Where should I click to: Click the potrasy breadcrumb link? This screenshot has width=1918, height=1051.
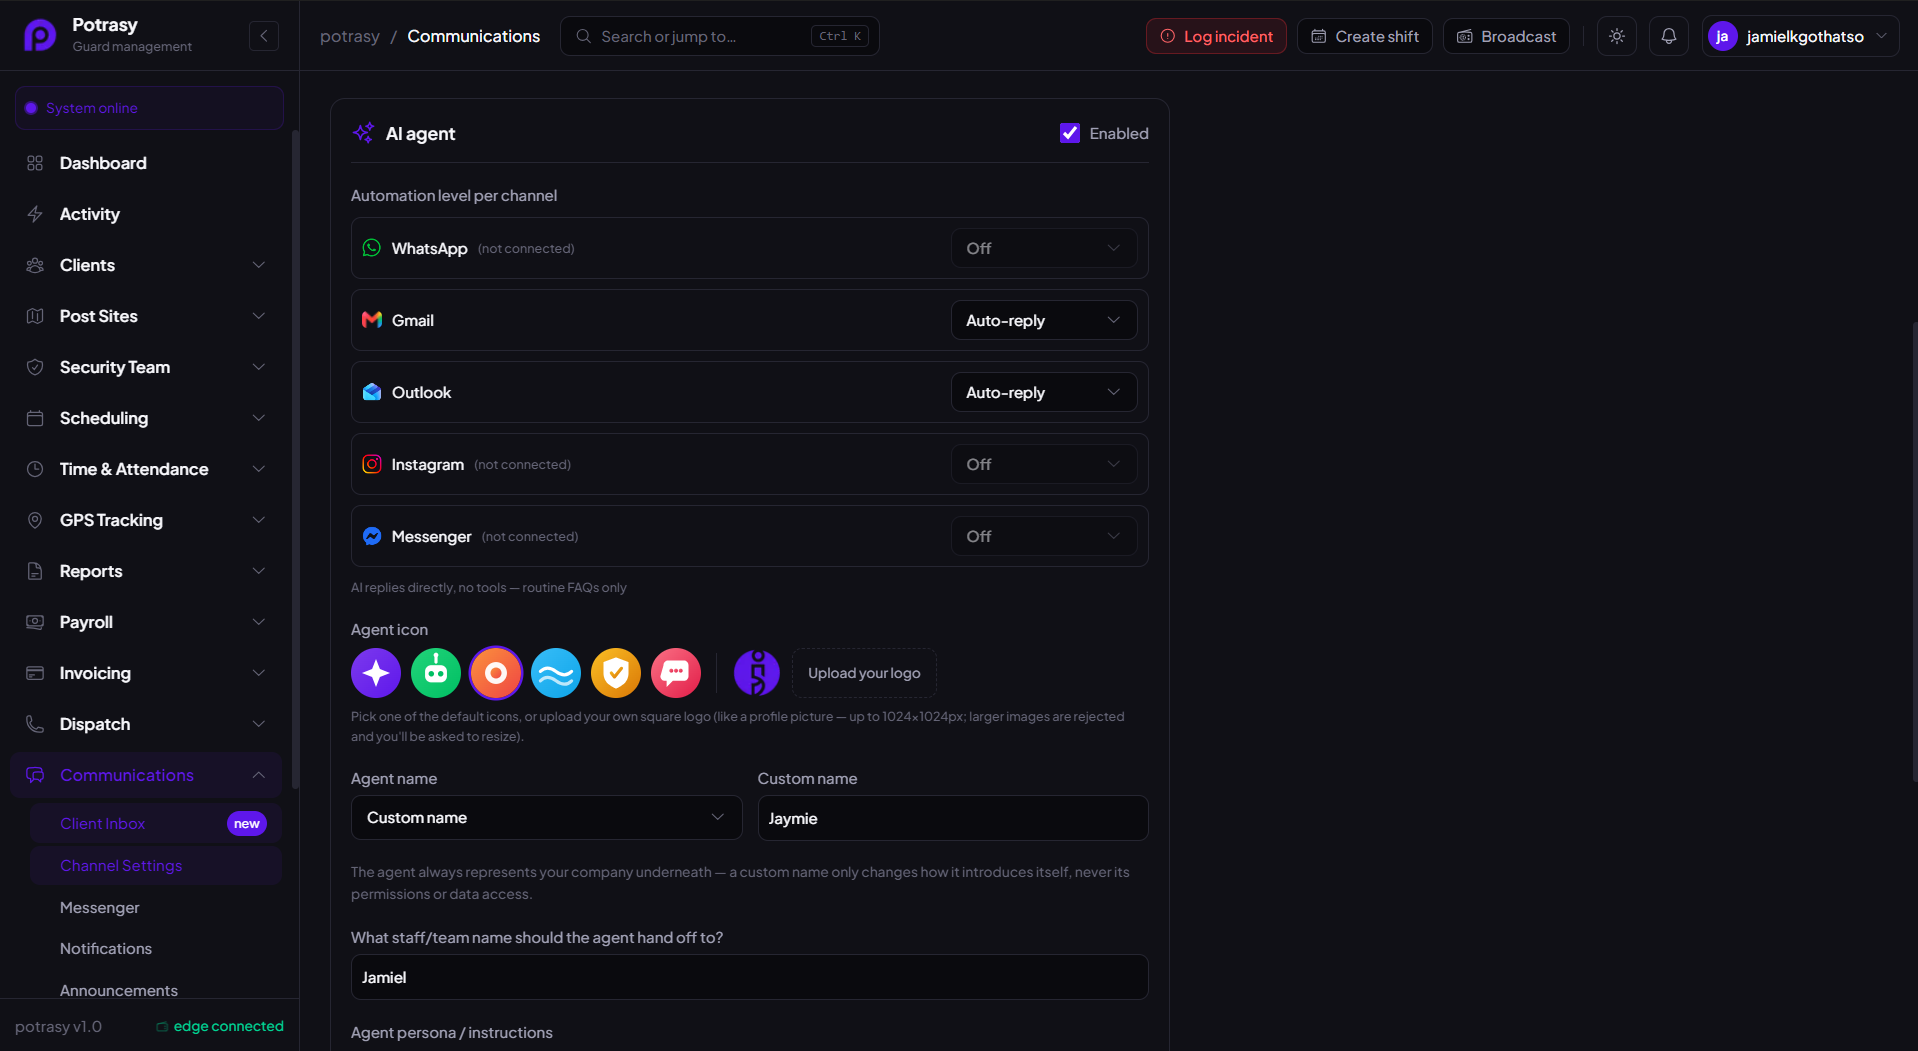pyautogui.click(x=350, y=36)
